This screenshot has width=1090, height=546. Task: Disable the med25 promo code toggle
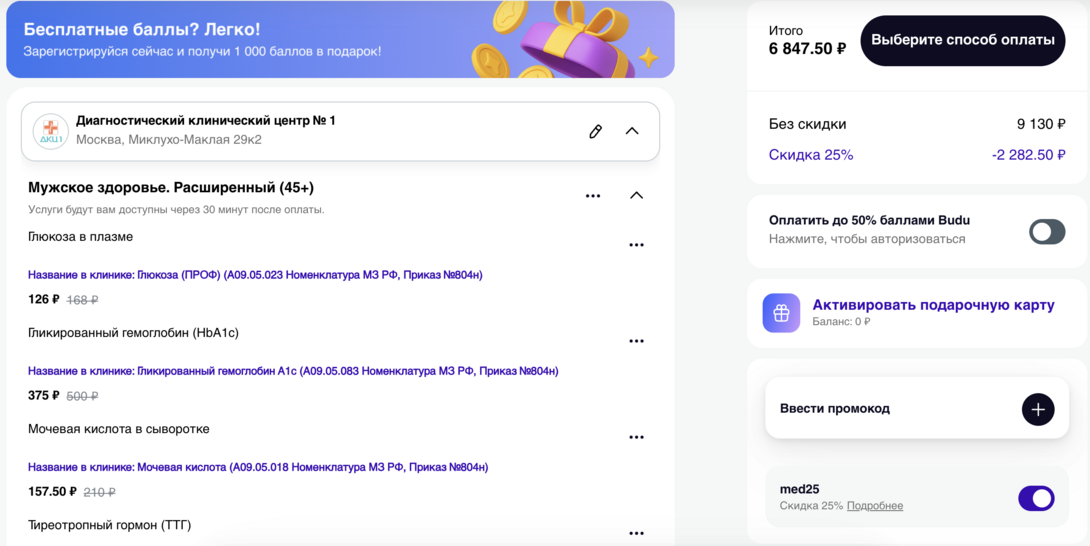click(1035, 498)
